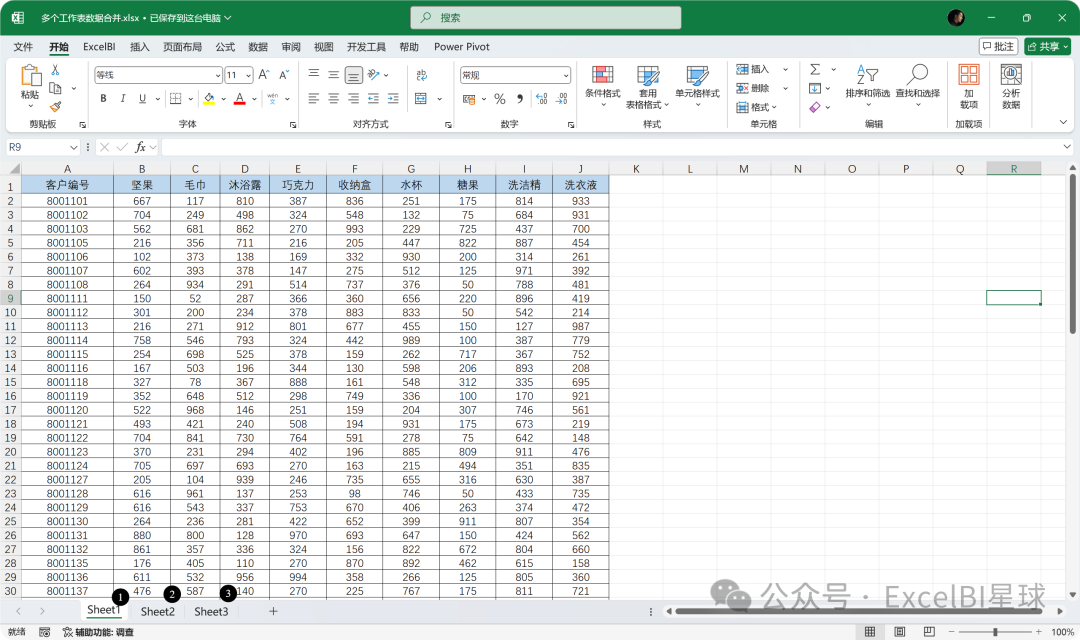
Task: Toggle italic formatting
Action: coord(123,99)
